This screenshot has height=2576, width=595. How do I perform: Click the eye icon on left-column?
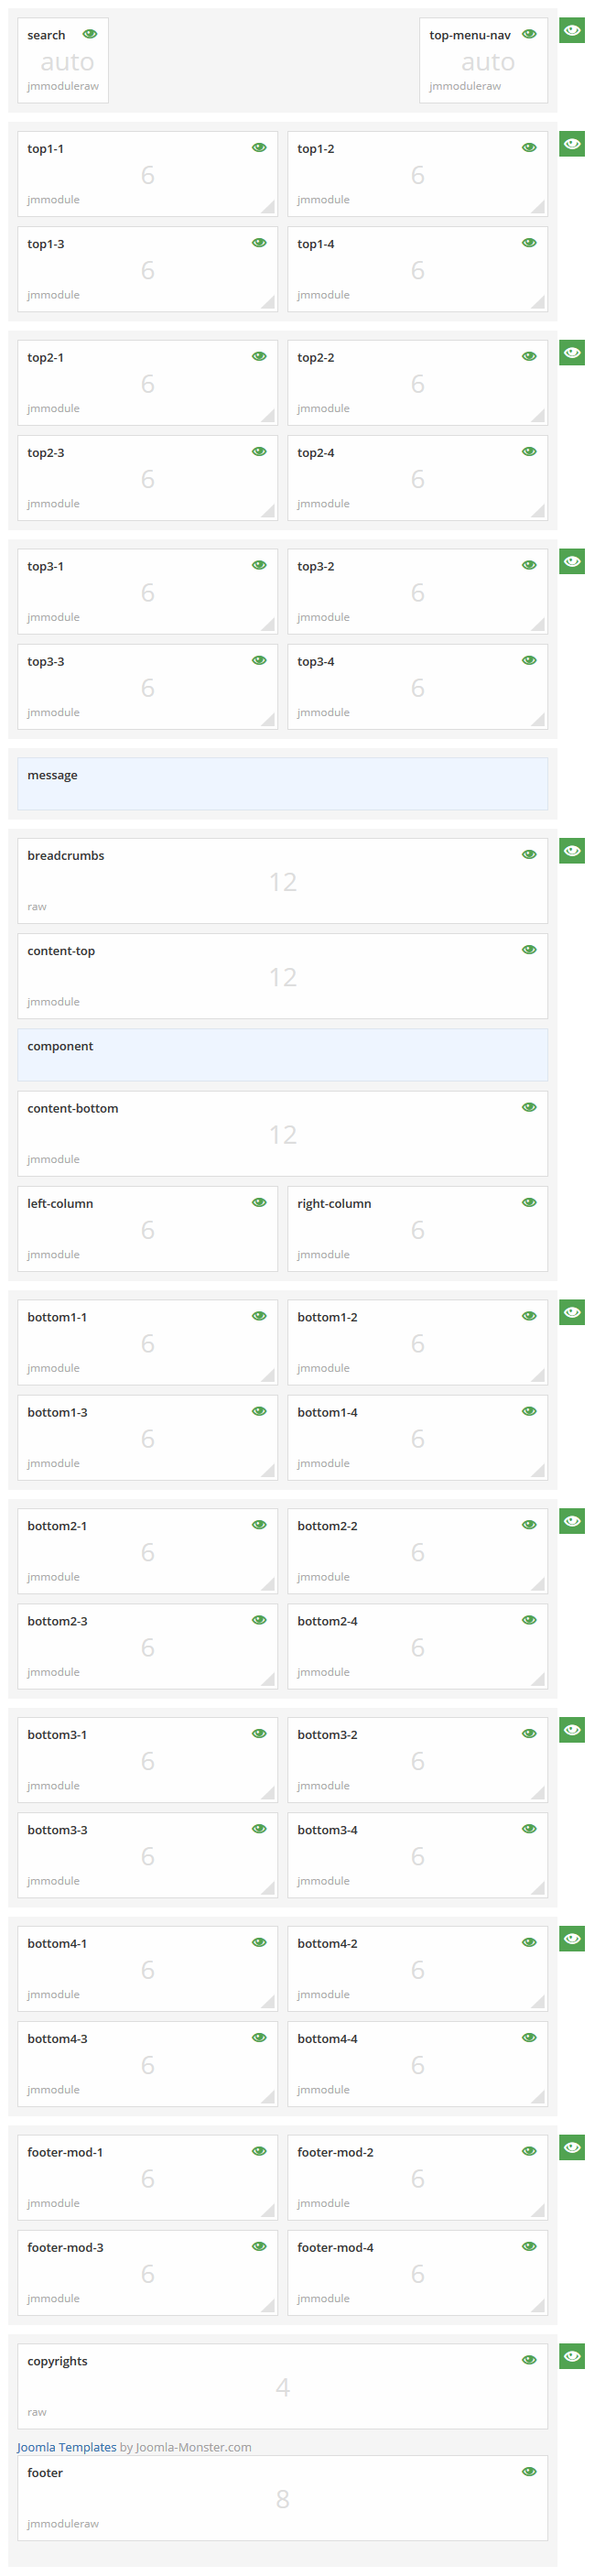(259, 1201)
